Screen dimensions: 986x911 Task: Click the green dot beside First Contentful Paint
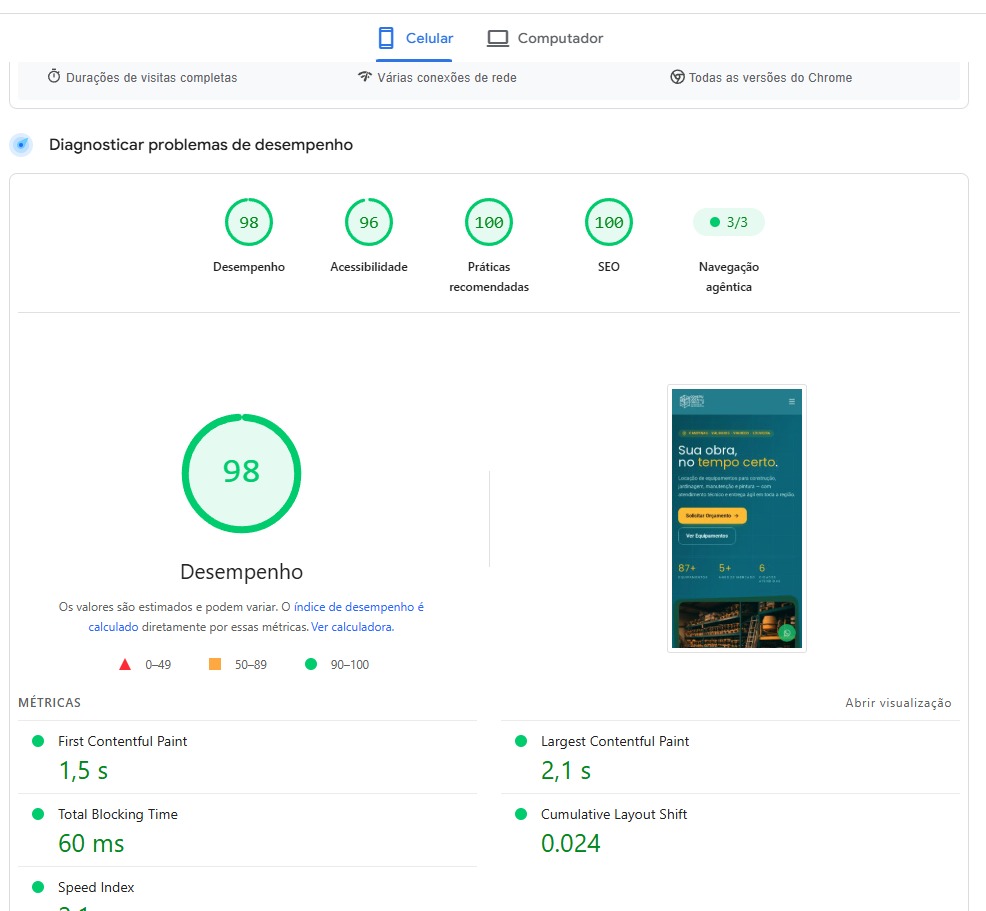point(38,741)
